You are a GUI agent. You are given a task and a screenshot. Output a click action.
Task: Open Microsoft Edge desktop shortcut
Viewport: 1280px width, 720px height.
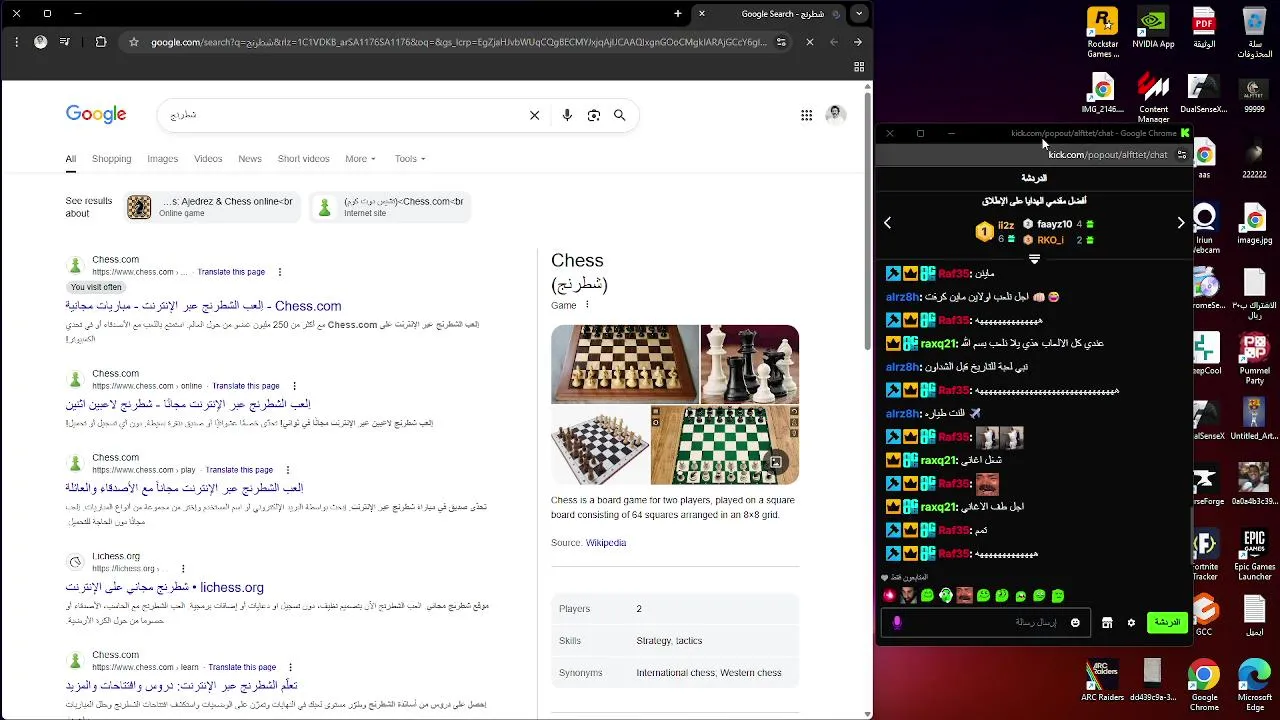coord(1254,683)
